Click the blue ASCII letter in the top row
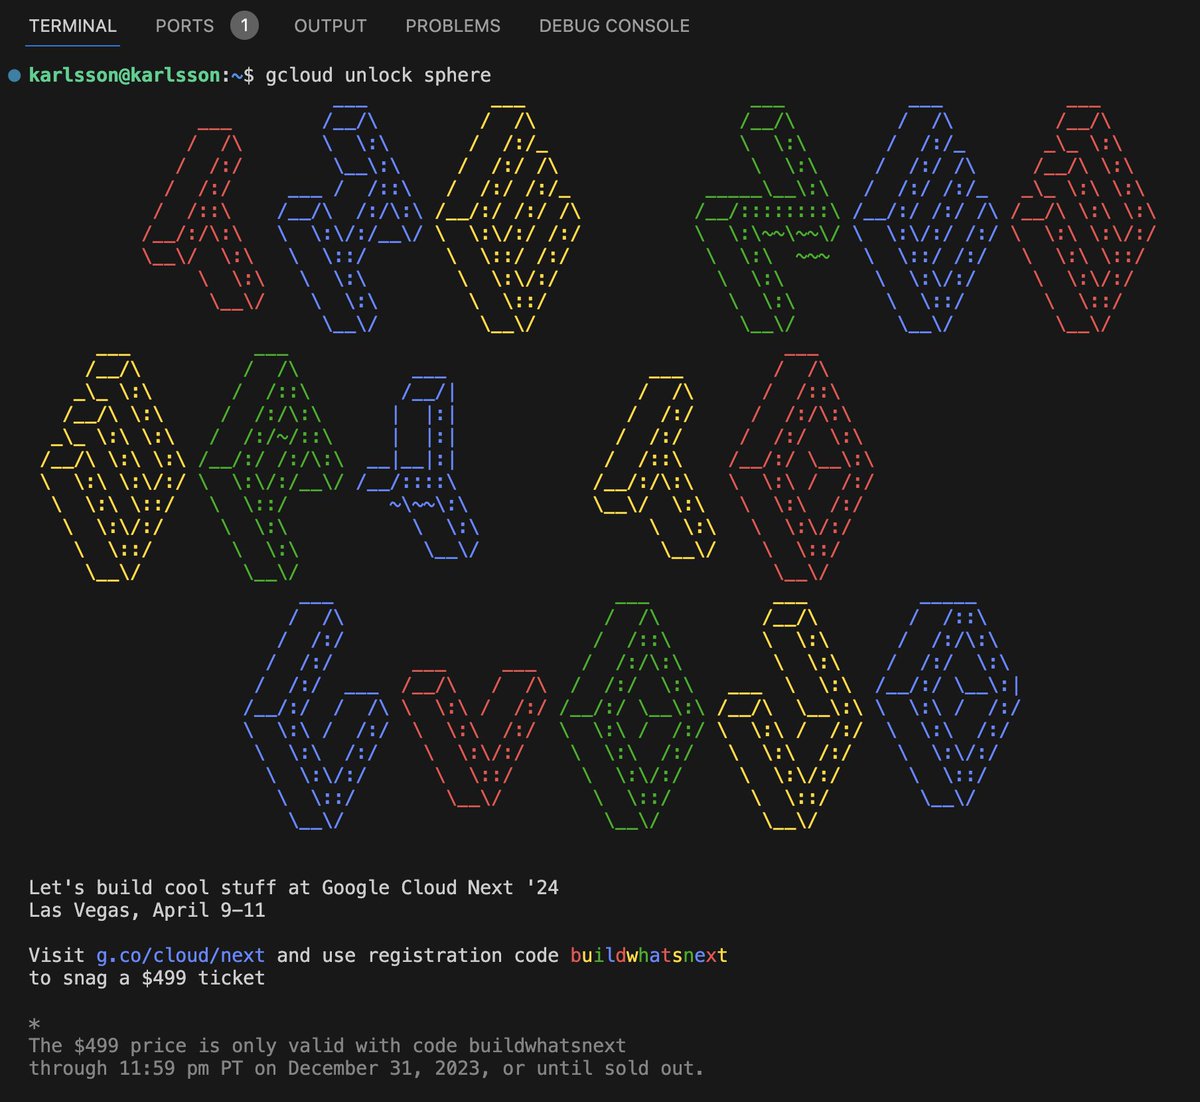Viewport: 1200px width, 1102px height. (x=350, y=220)
